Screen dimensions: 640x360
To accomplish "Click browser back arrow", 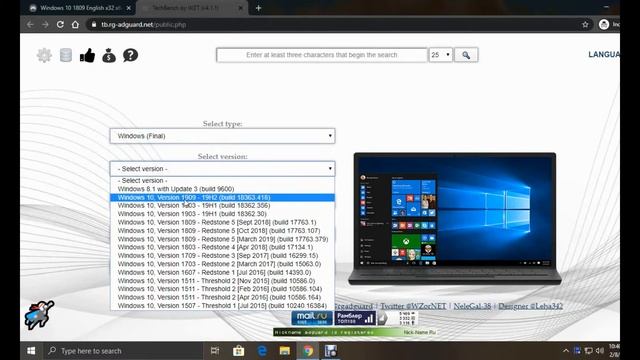I will 30,24.
